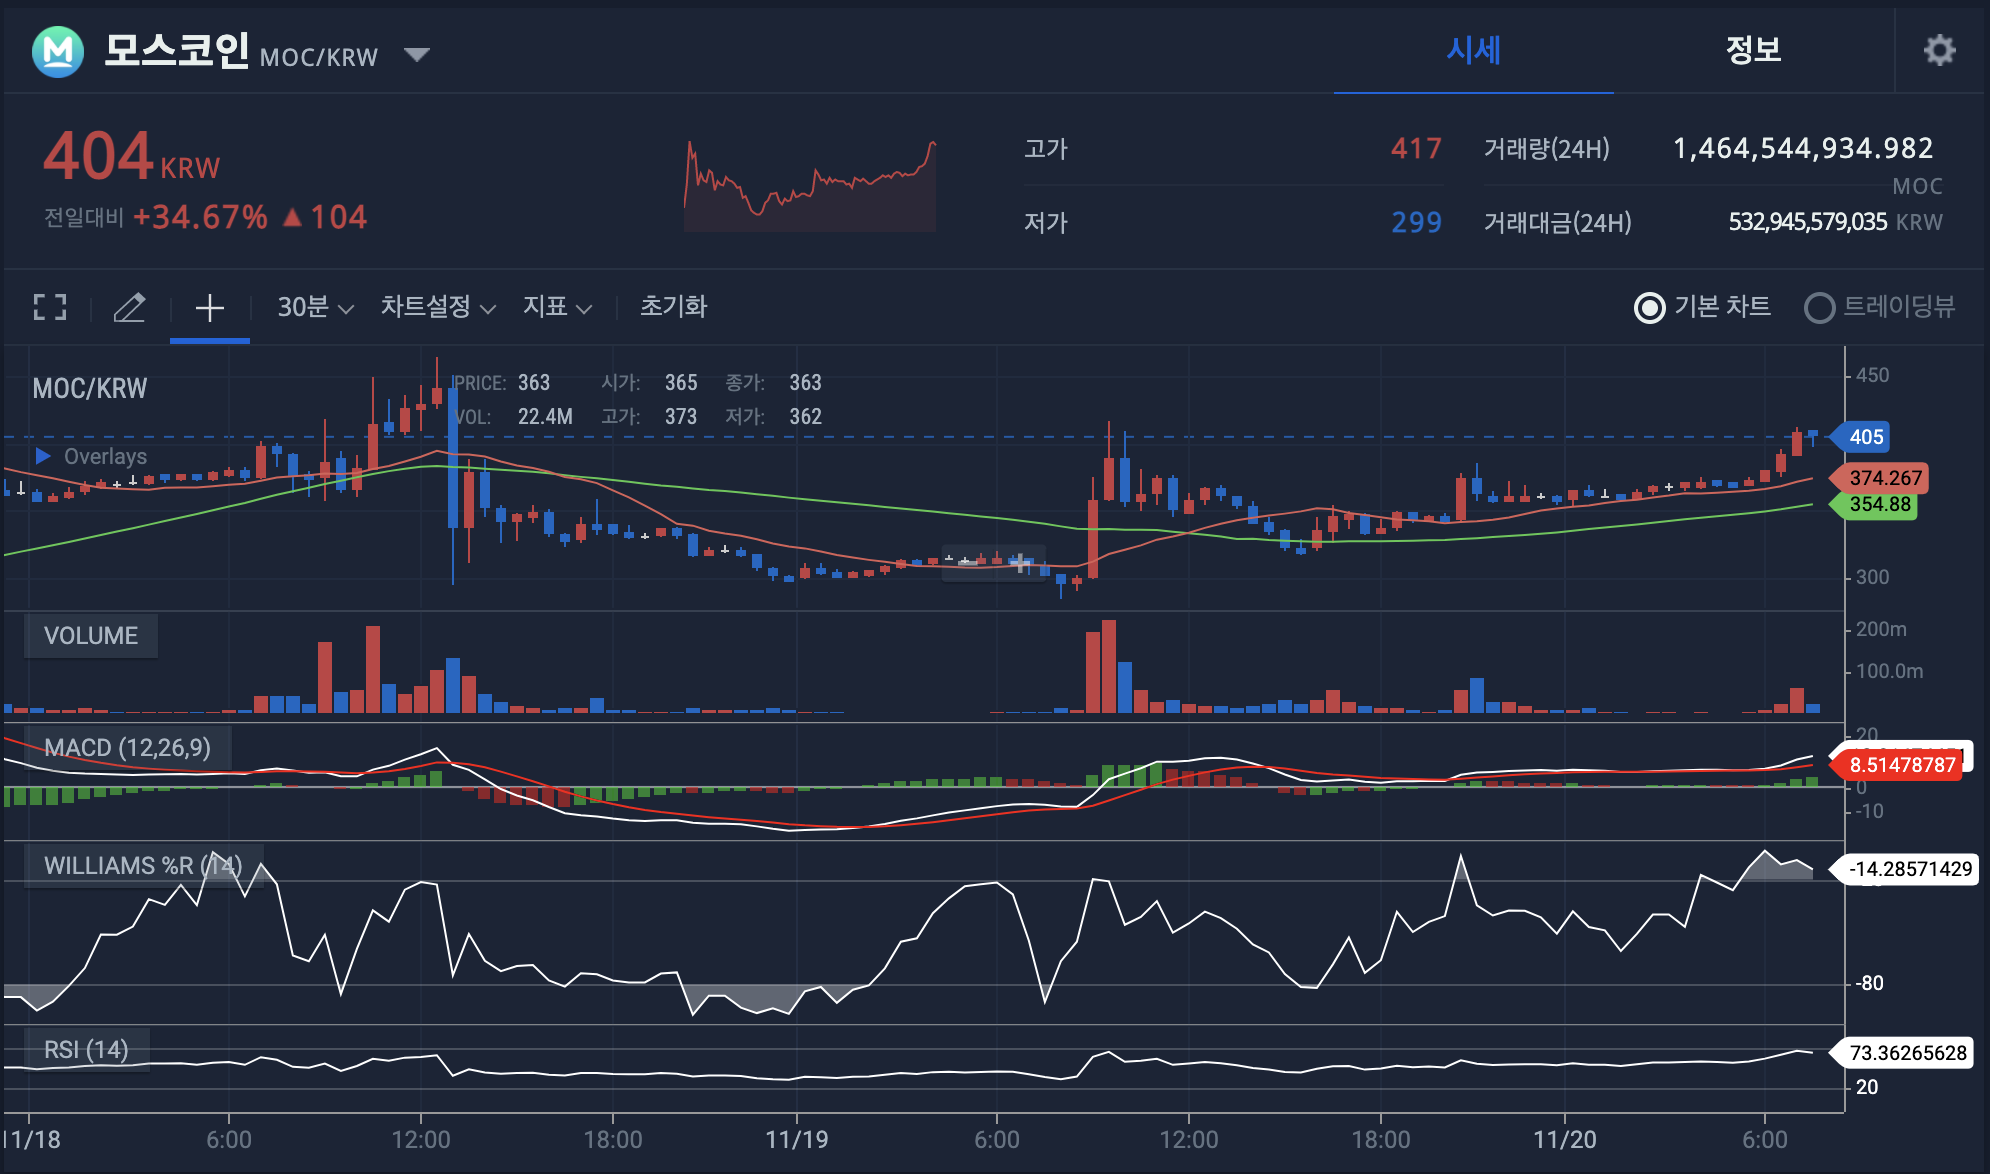Screen dimensions: 1990x1174
Task: Click the blue 405 price tag
Action: coord(1864,437)
